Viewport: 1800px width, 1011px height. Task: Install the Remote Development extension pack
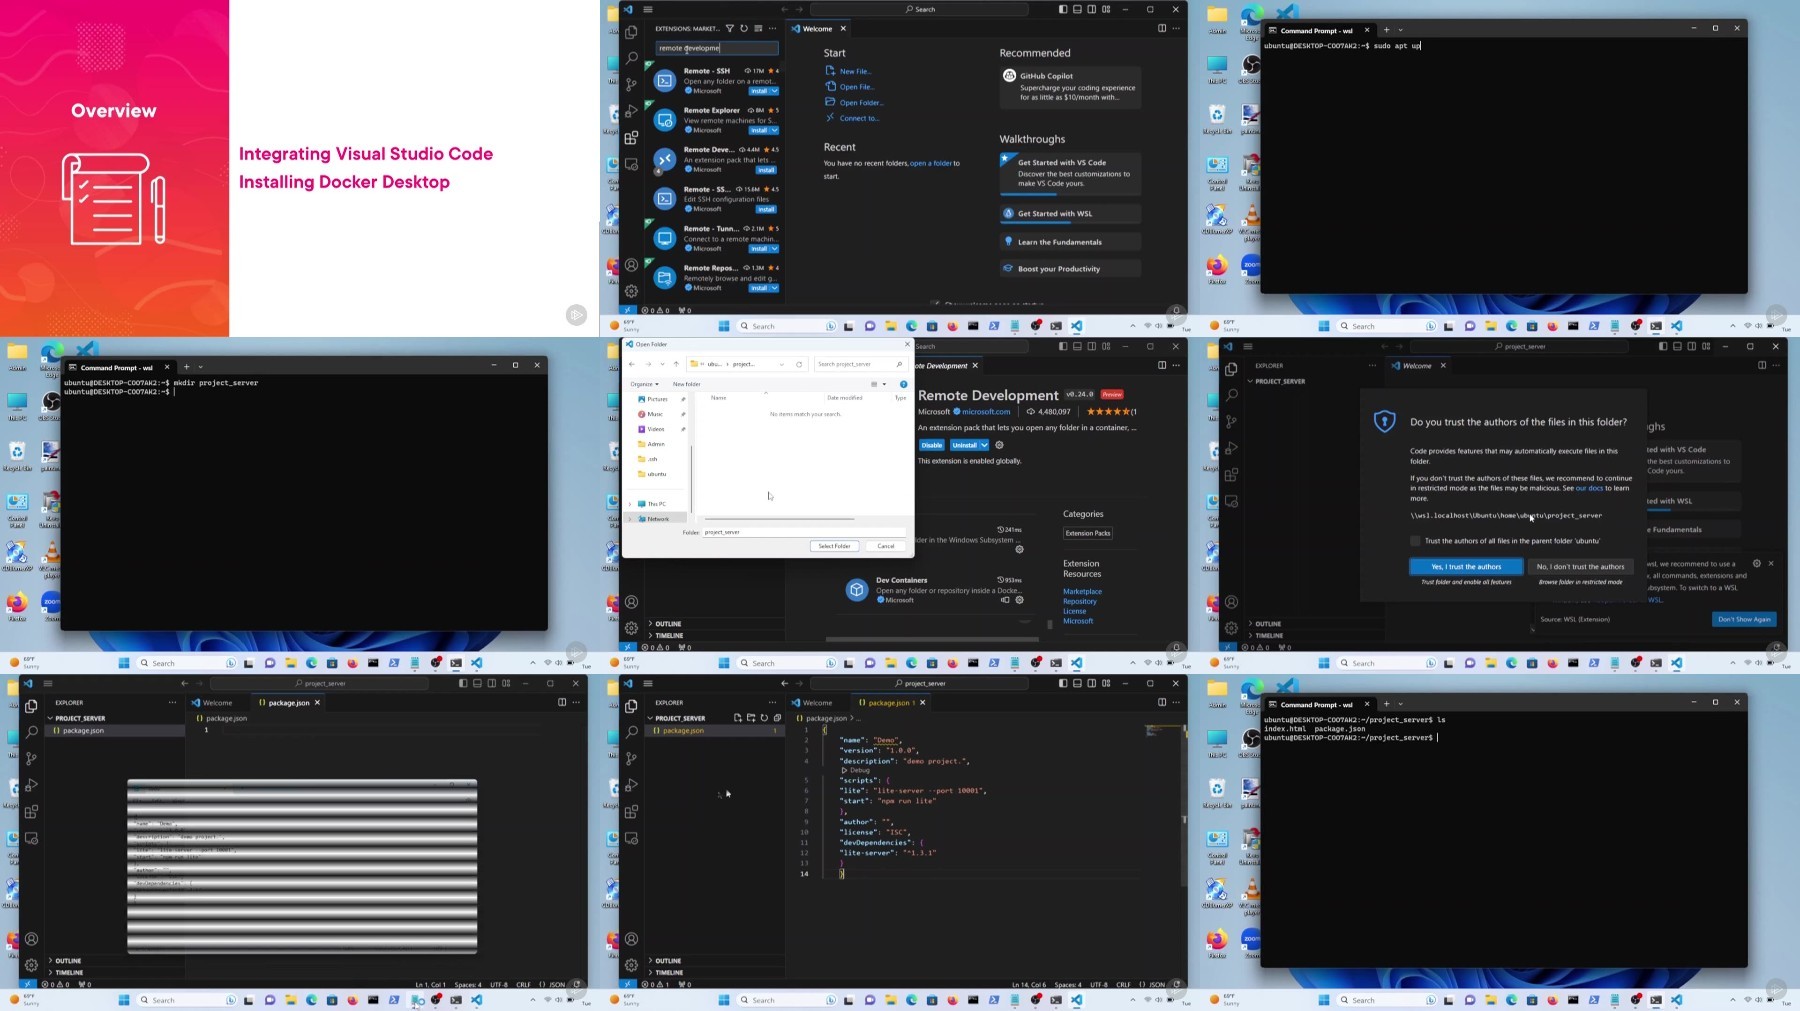(x=766, y=170)
